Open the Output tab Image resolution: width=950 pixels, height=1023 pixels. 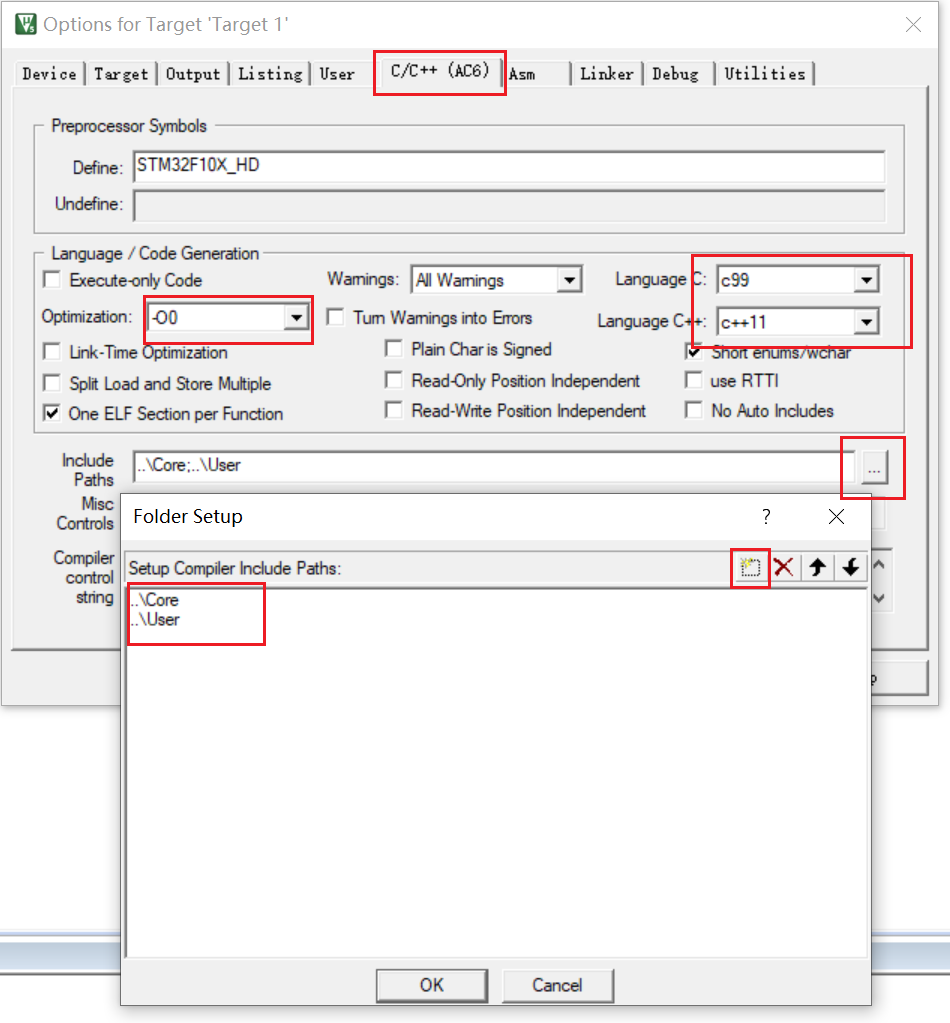click(x=192, y=74)
